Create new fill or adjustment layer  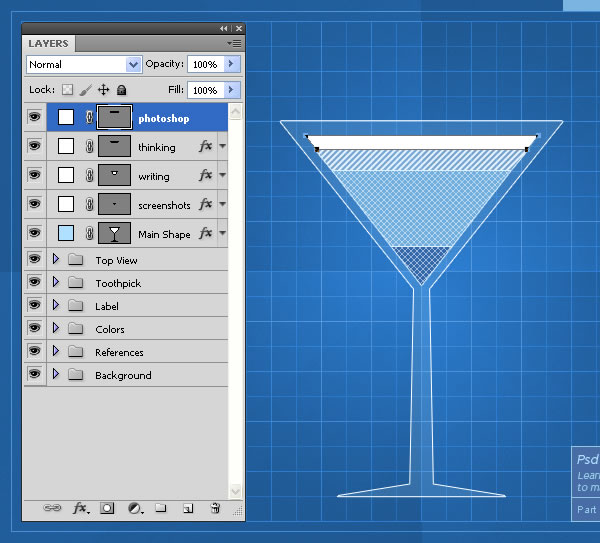135,508
